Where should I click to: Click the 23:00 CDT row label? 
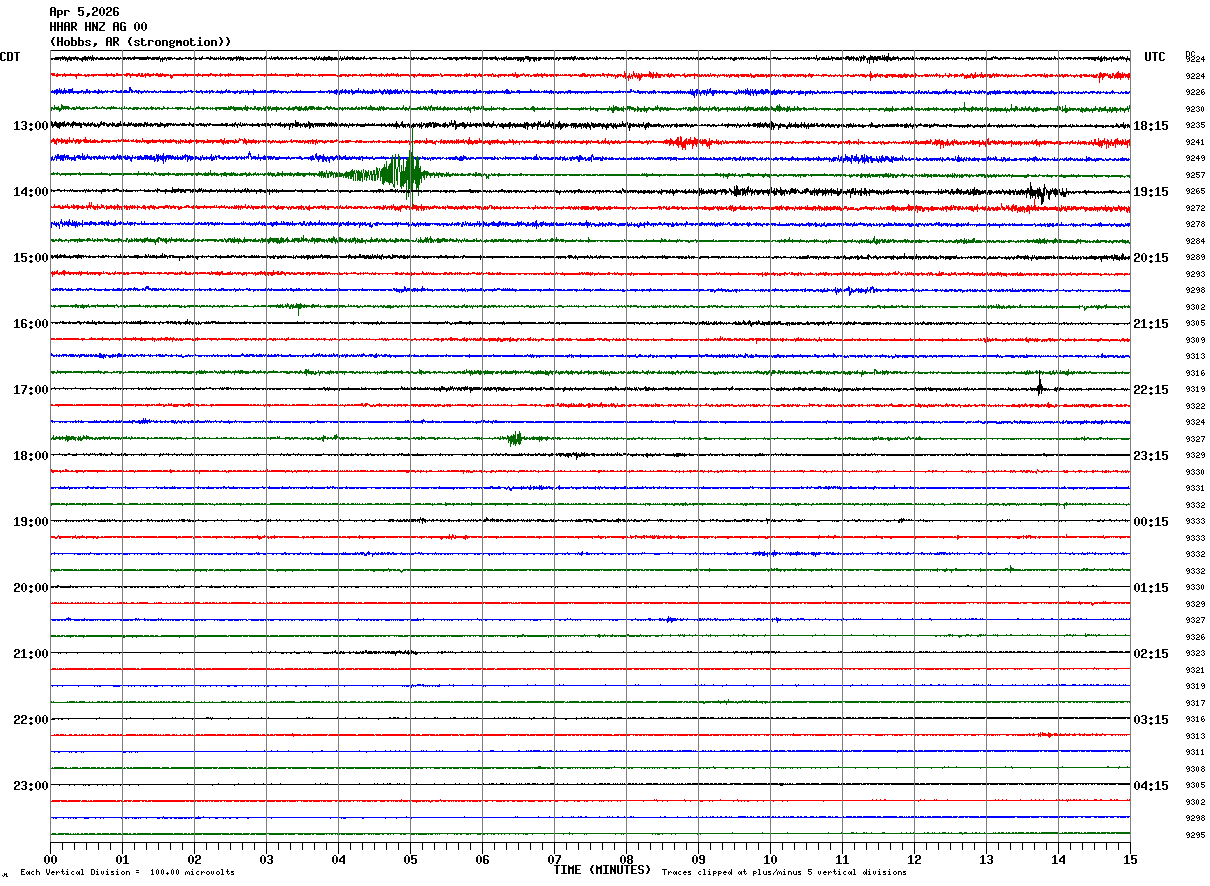tap(30, 786)
